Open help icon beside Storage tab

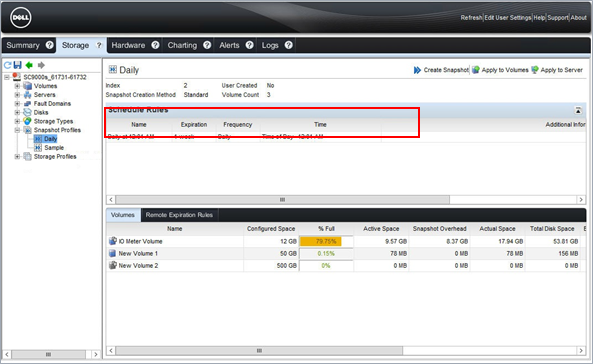[x=99, y=45]
